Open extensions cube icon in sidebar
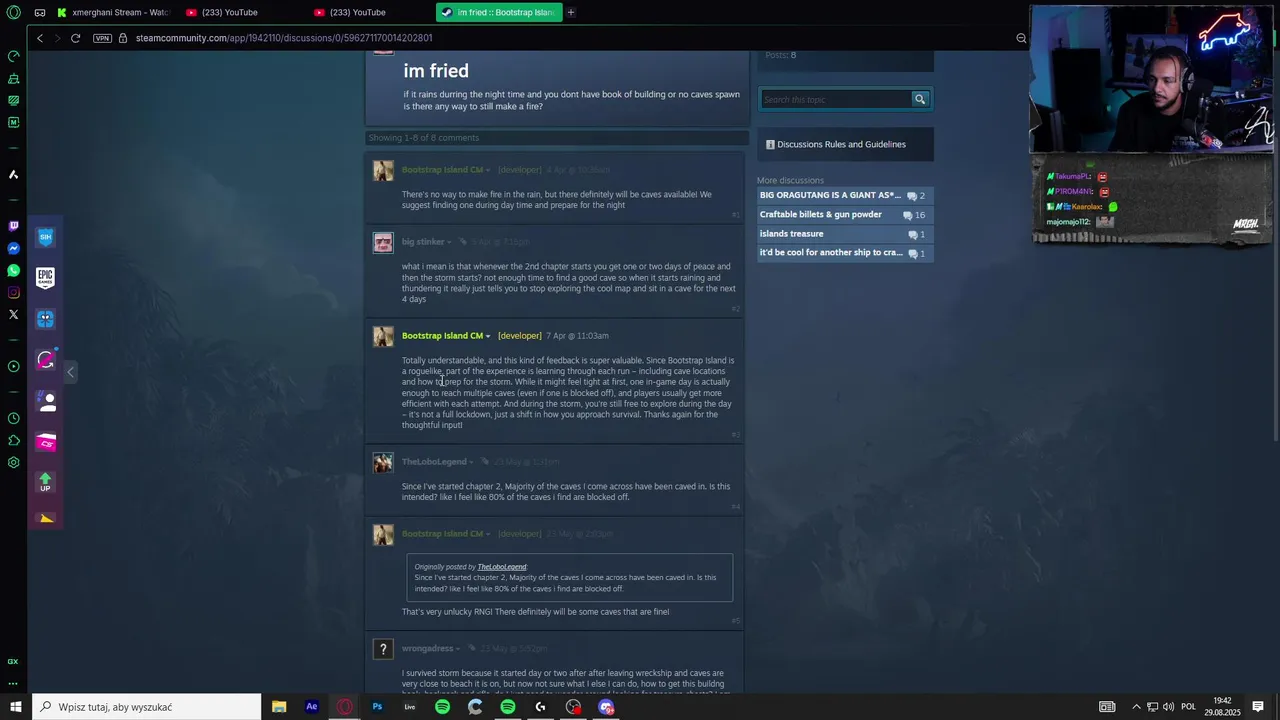Viewport: 1280px width, 720px height. pyautogui.click(x=13, y=440)
